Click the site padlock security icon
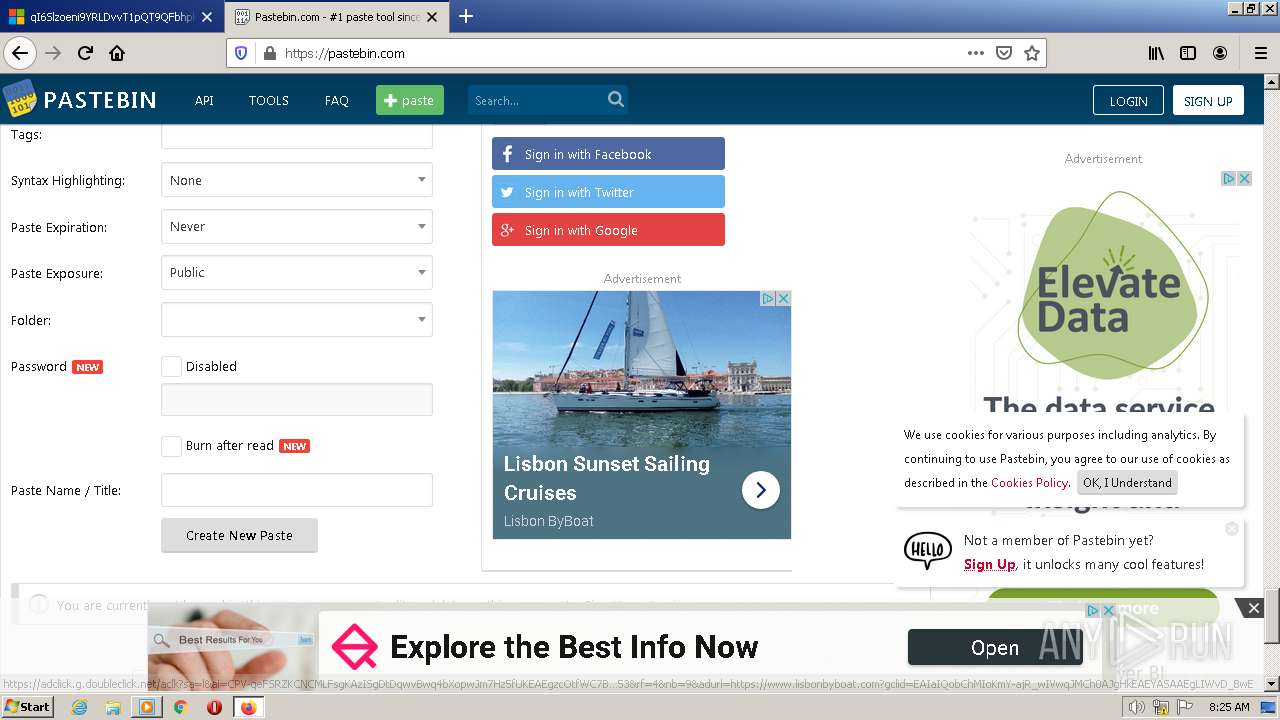1280x720 pixels. pos(269,53)
